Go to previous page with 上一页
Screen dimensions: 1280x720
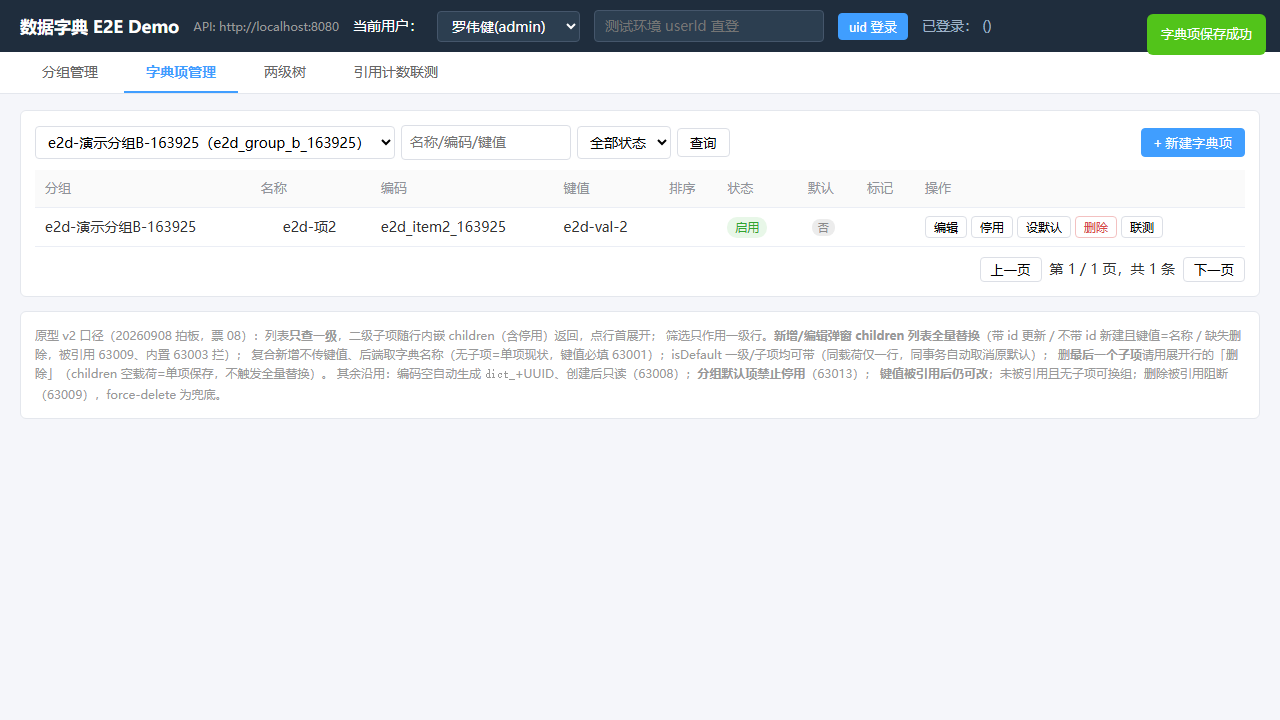1011,269
